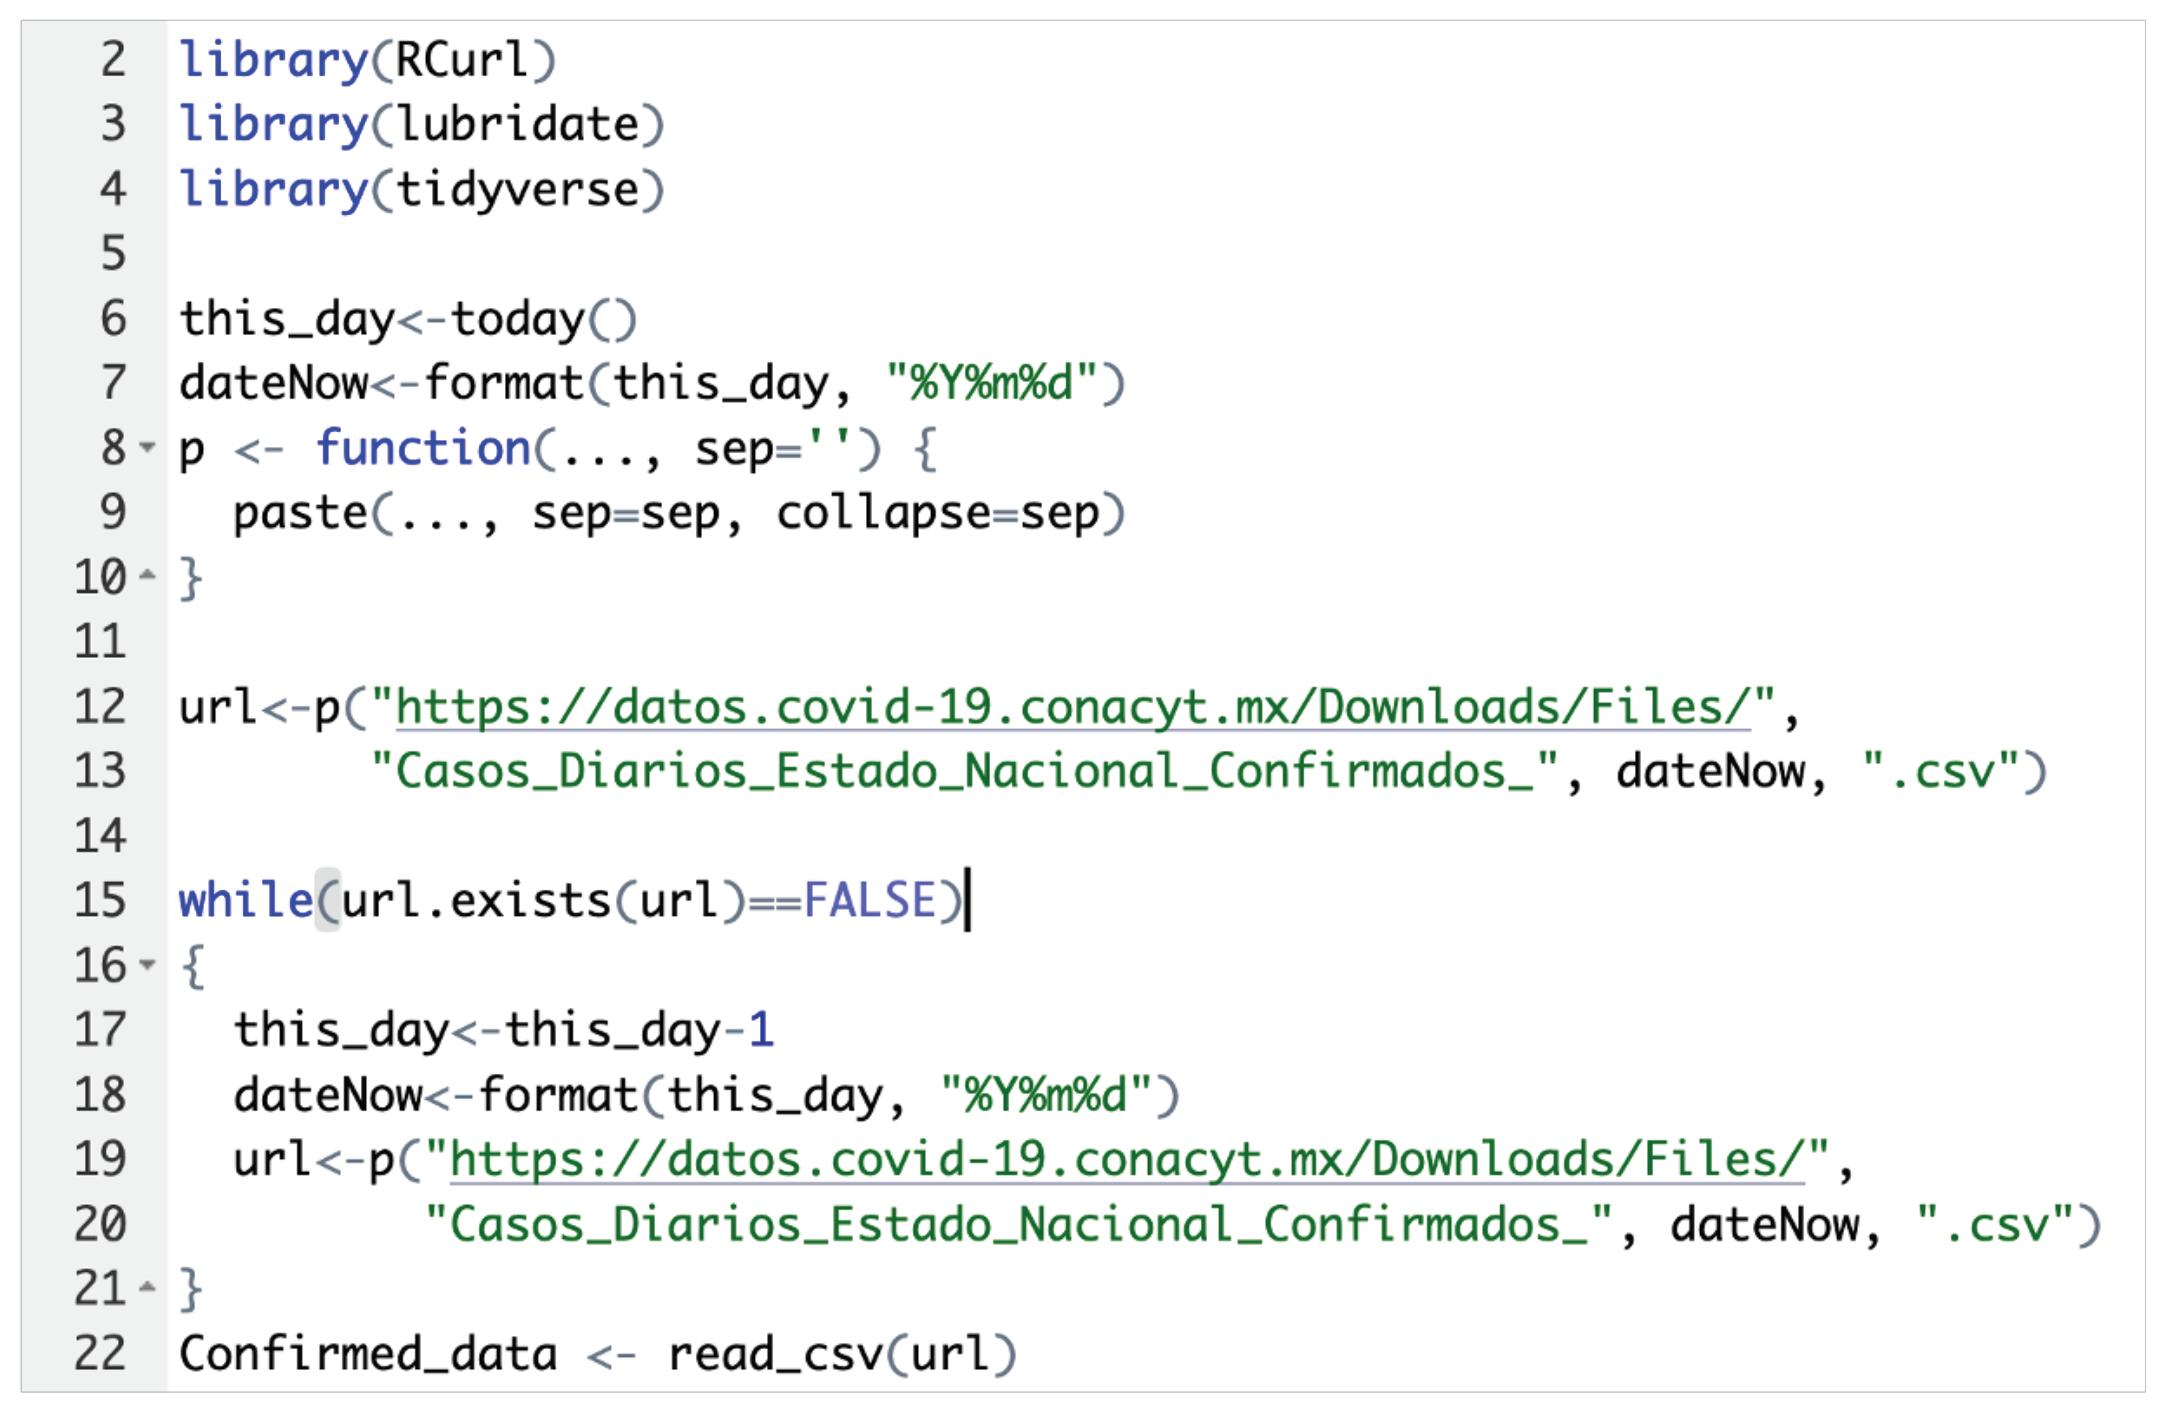Click the fold end marker at line 10
Image resolution: width=2164 pixels, height=1404 pixels.
click(x=148, y=575)
